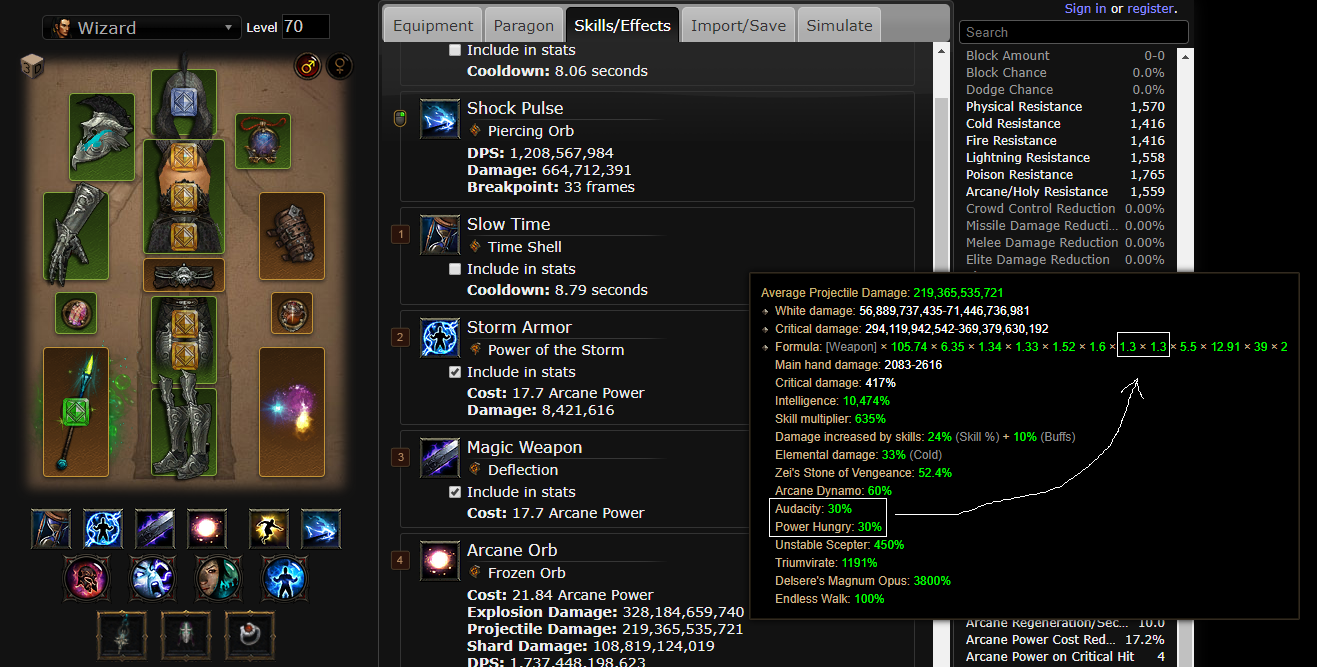Image resolution: width=1317 pixels, height=667 pixels.
Task: Click the mouse button slot icon beside Shock Pulse
Action: coord(401,119)
